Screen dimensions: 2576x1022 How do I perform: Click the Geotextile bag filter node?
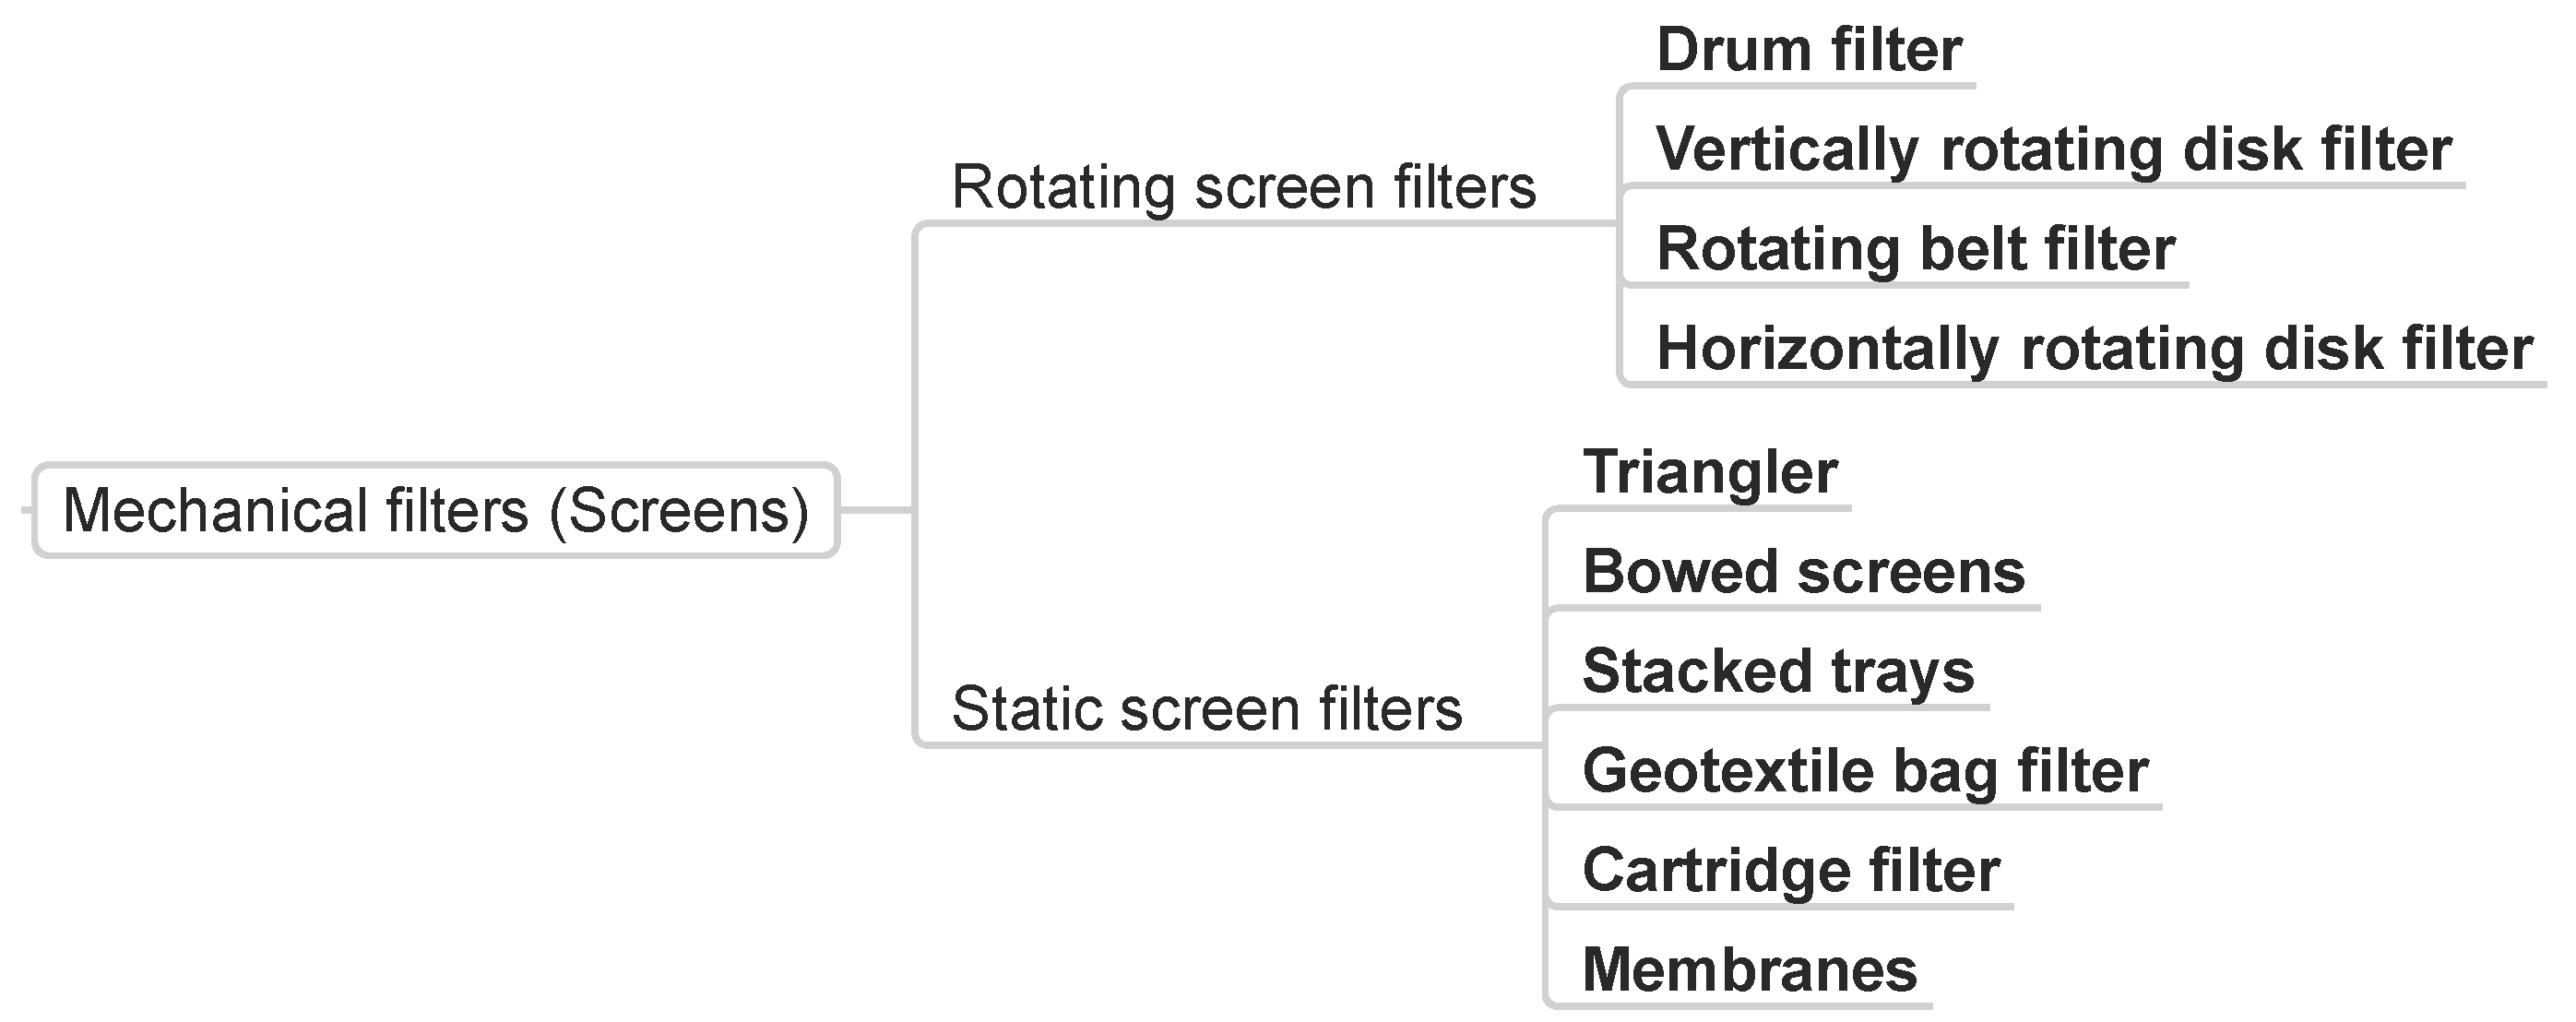click(x=1865, y=771)
